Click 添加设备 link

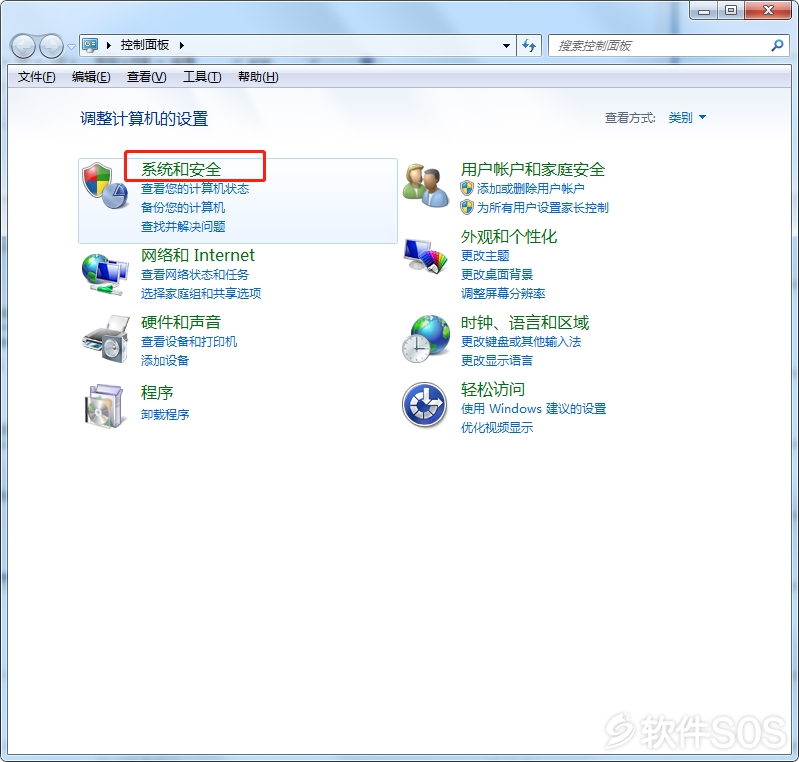tap(165, 360)
